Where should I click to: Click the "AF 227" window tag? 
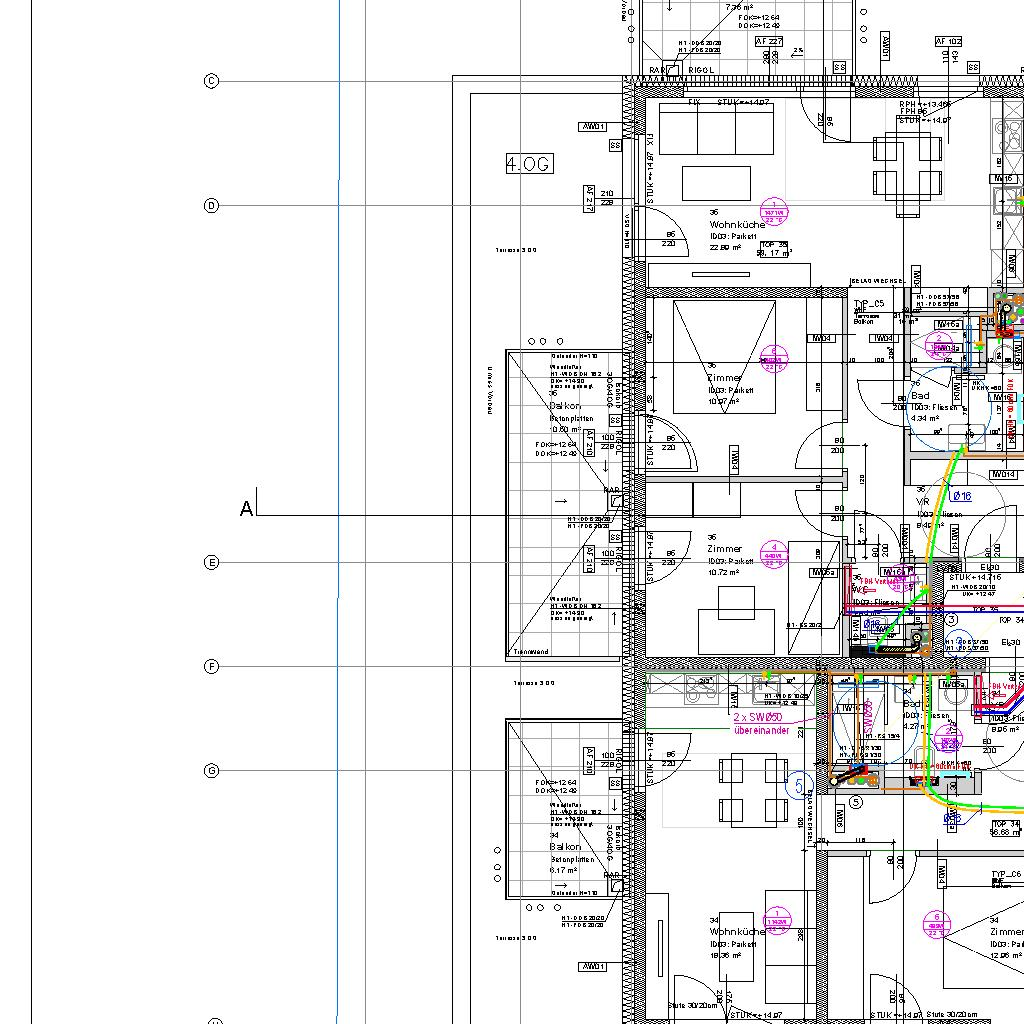click(x=769, y=41)
